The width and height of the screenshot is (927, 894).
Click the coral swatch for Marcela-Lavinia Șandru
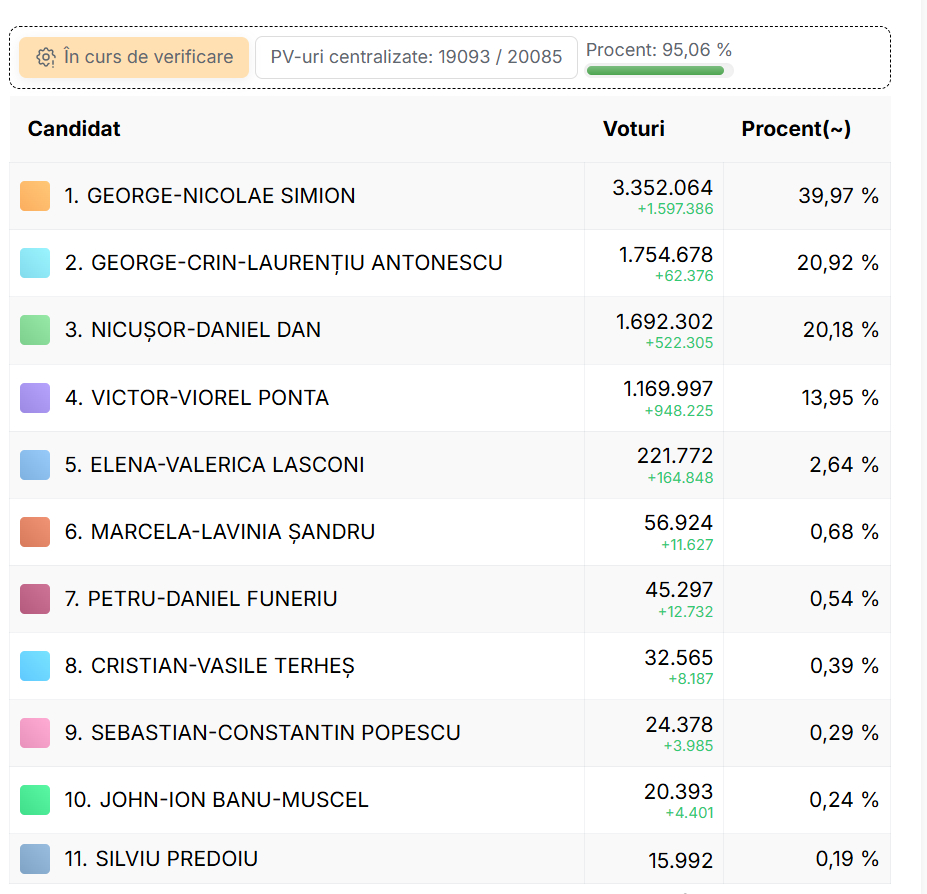35,532
